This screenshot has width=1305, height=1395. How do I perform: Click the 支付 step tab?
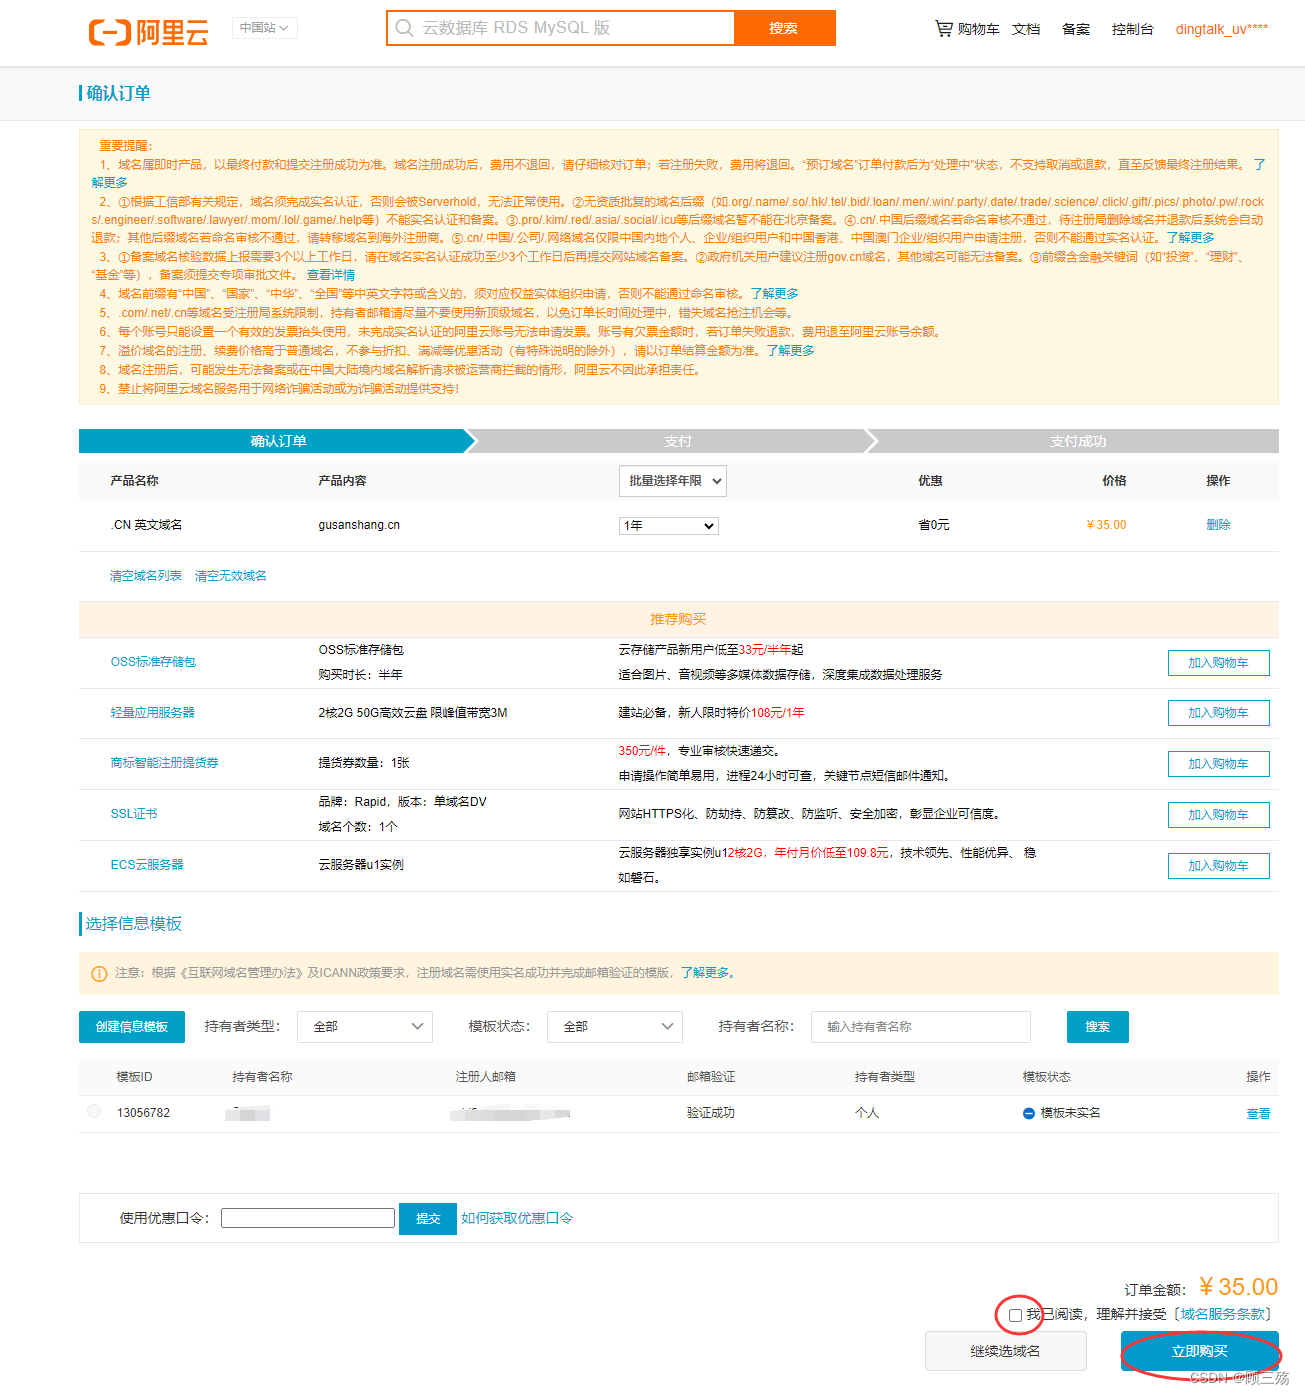pyautogui.click(x=678, y=441)
